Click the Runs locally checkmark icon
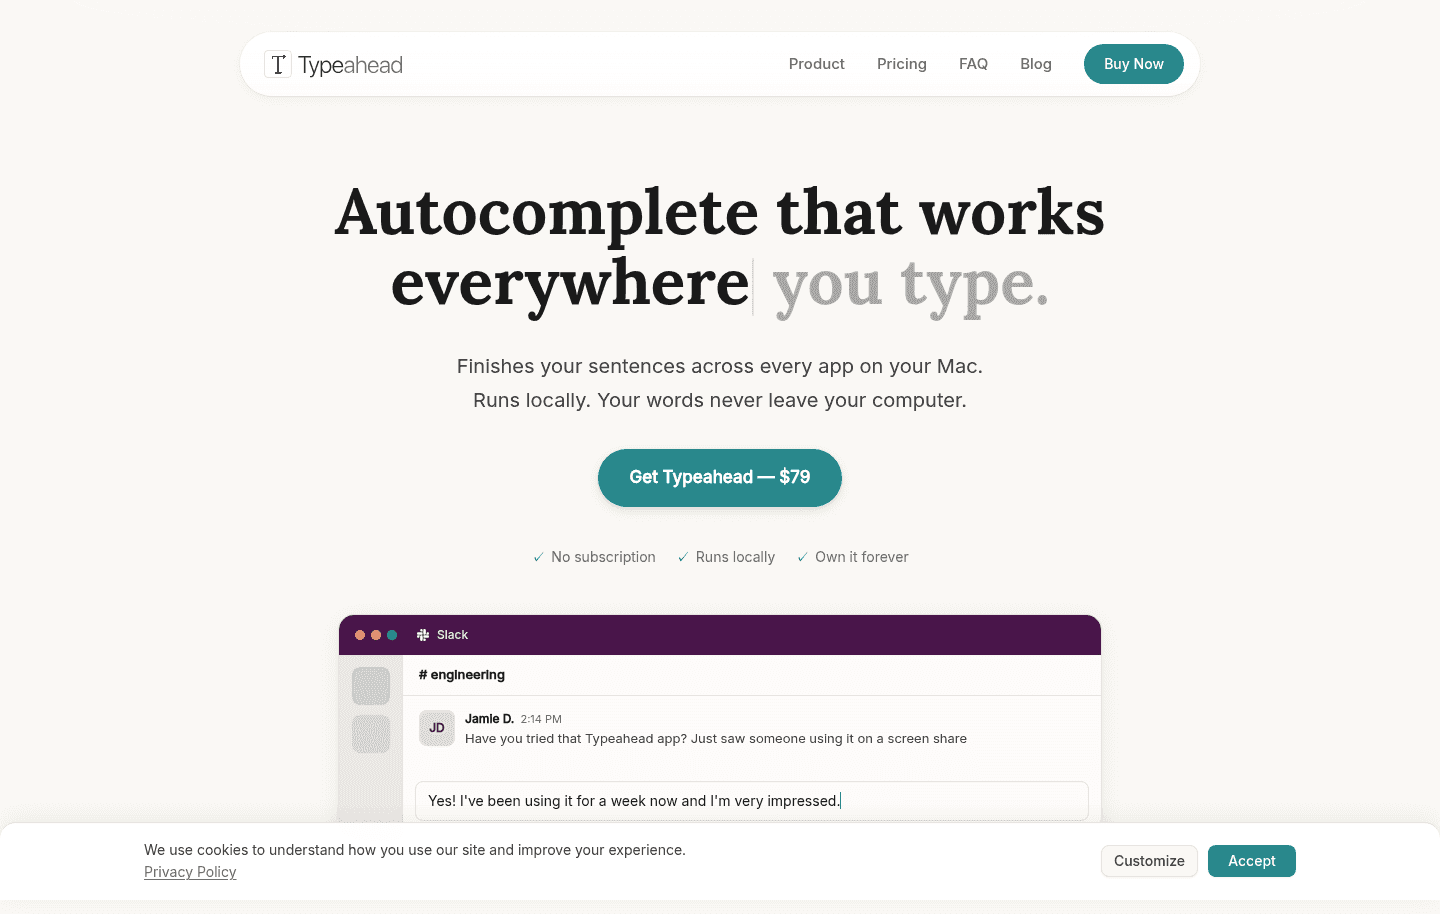Screen dimensions: 1440x914 click(x=683, y=557)
